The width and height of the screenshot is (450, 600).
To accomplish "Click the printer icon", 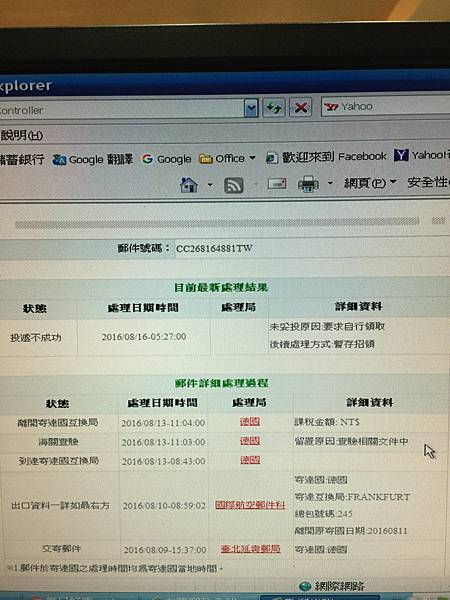I will 308,184.
